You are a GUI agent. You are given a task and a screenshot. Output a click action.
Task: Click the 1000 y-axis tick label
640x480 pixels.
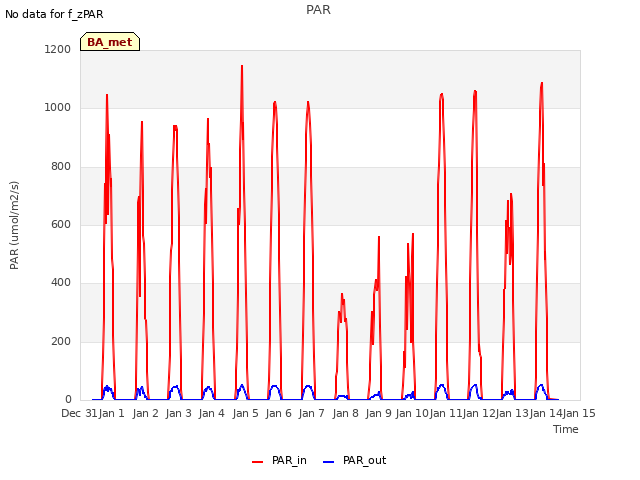[58, 108]
